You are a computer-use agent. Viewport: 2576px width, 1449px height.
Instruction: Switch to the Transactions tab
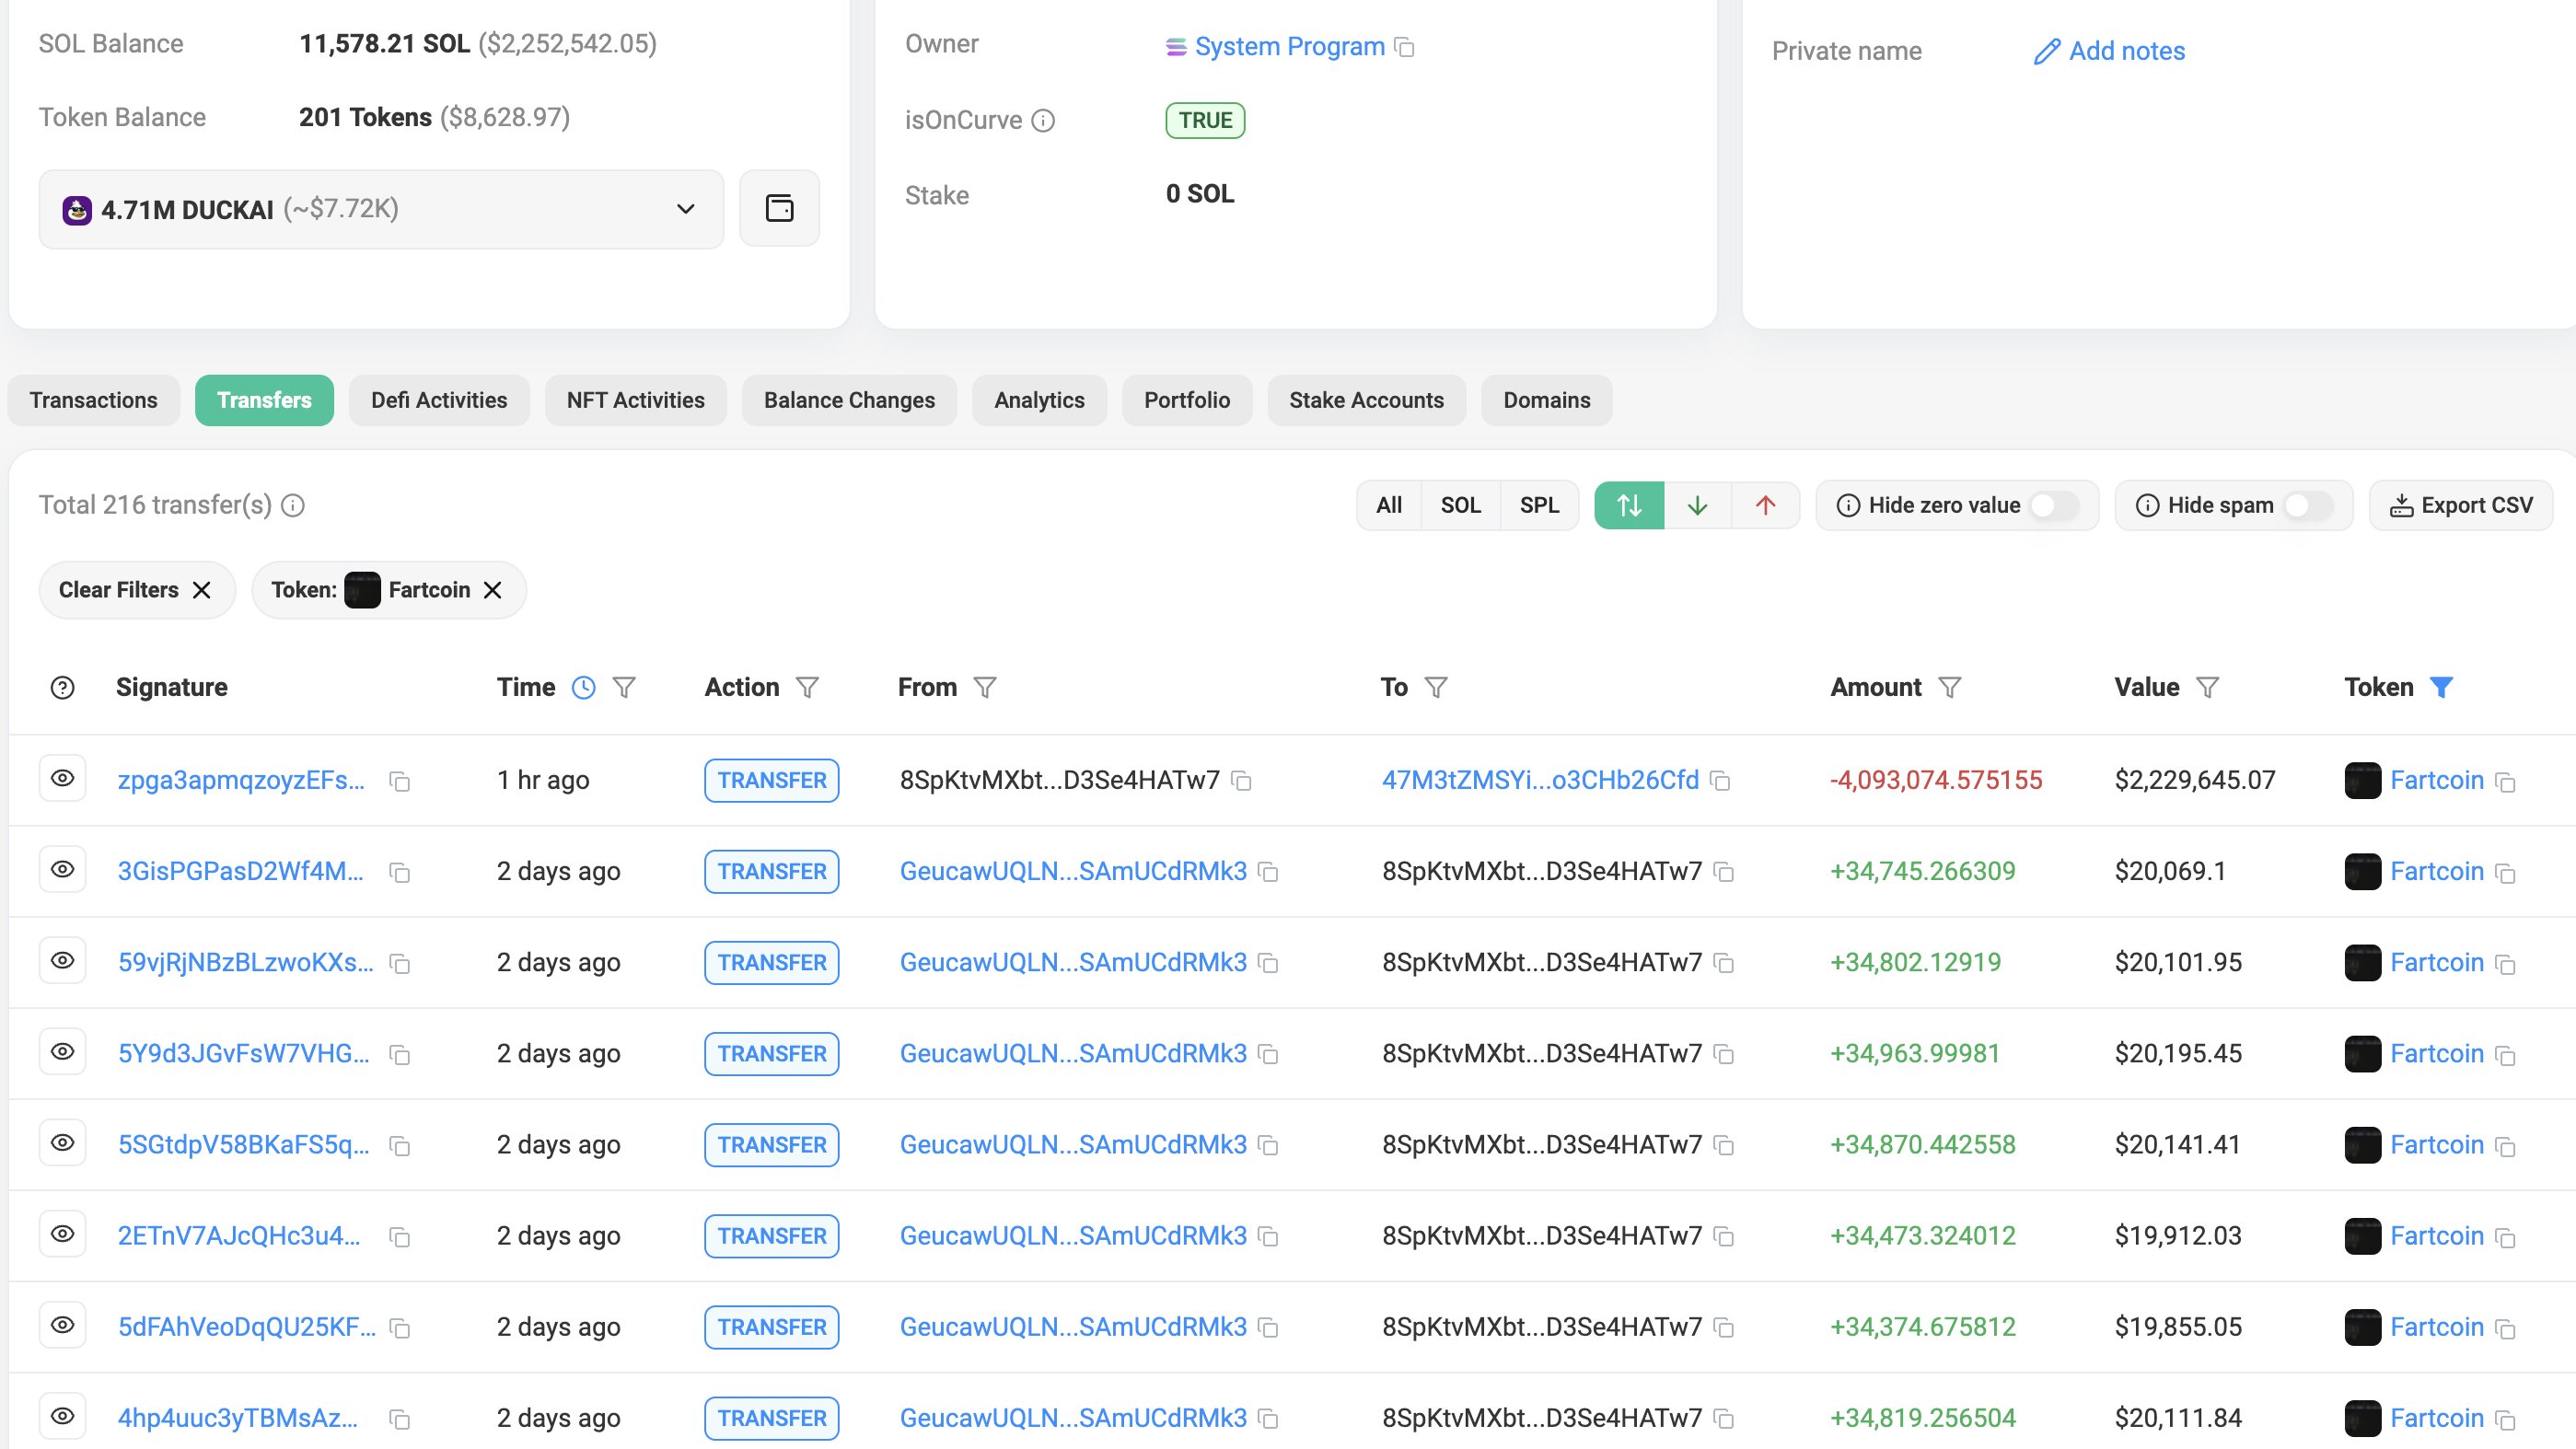(93, 400)
